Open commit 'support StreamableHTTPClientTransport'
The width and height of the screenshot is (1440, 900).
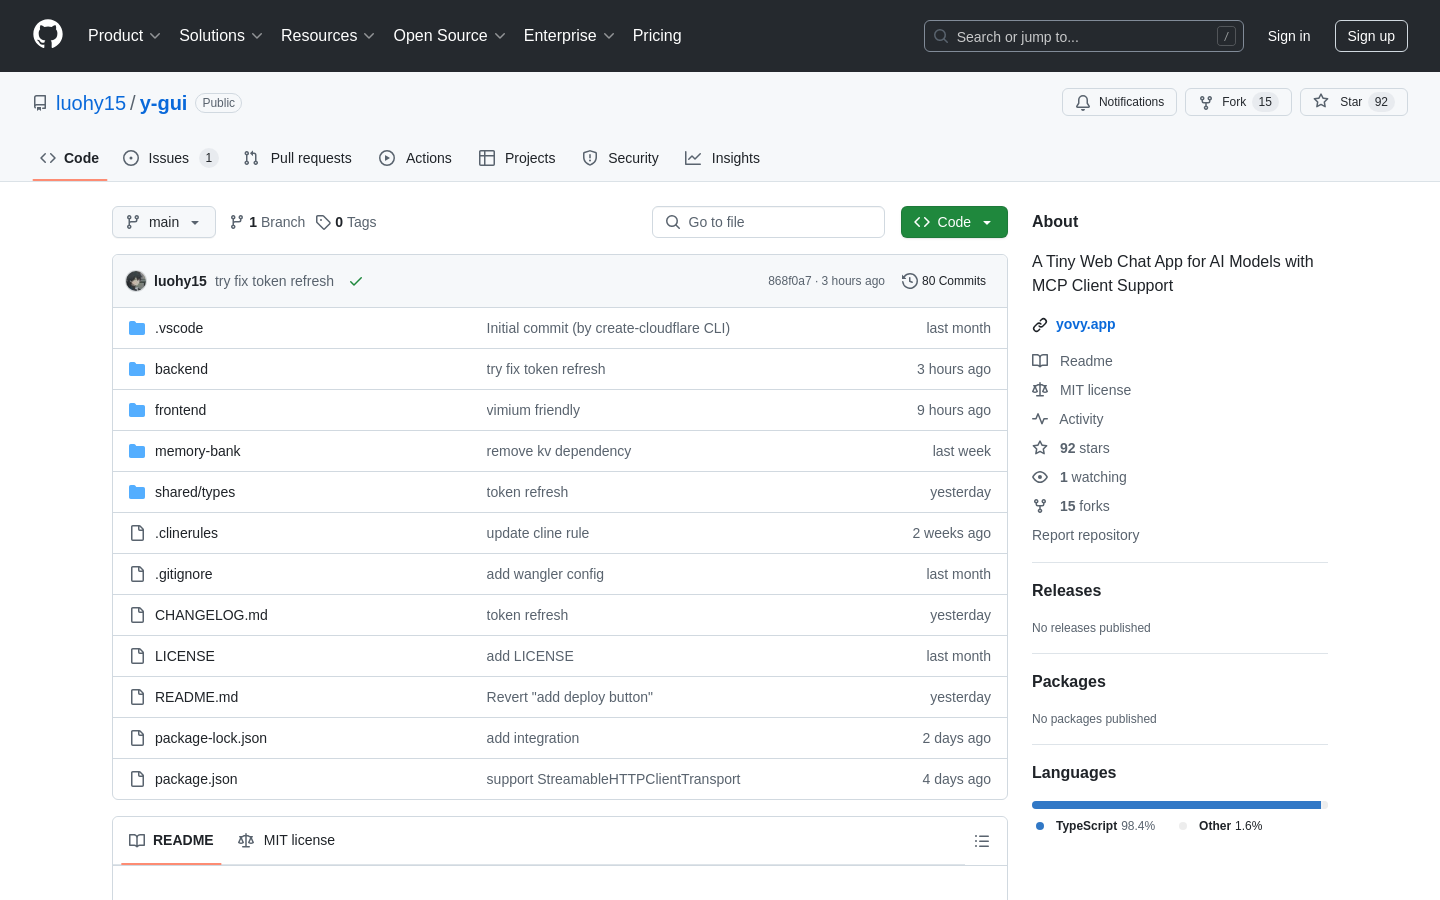pyautogui.click(x=613, y=779)
